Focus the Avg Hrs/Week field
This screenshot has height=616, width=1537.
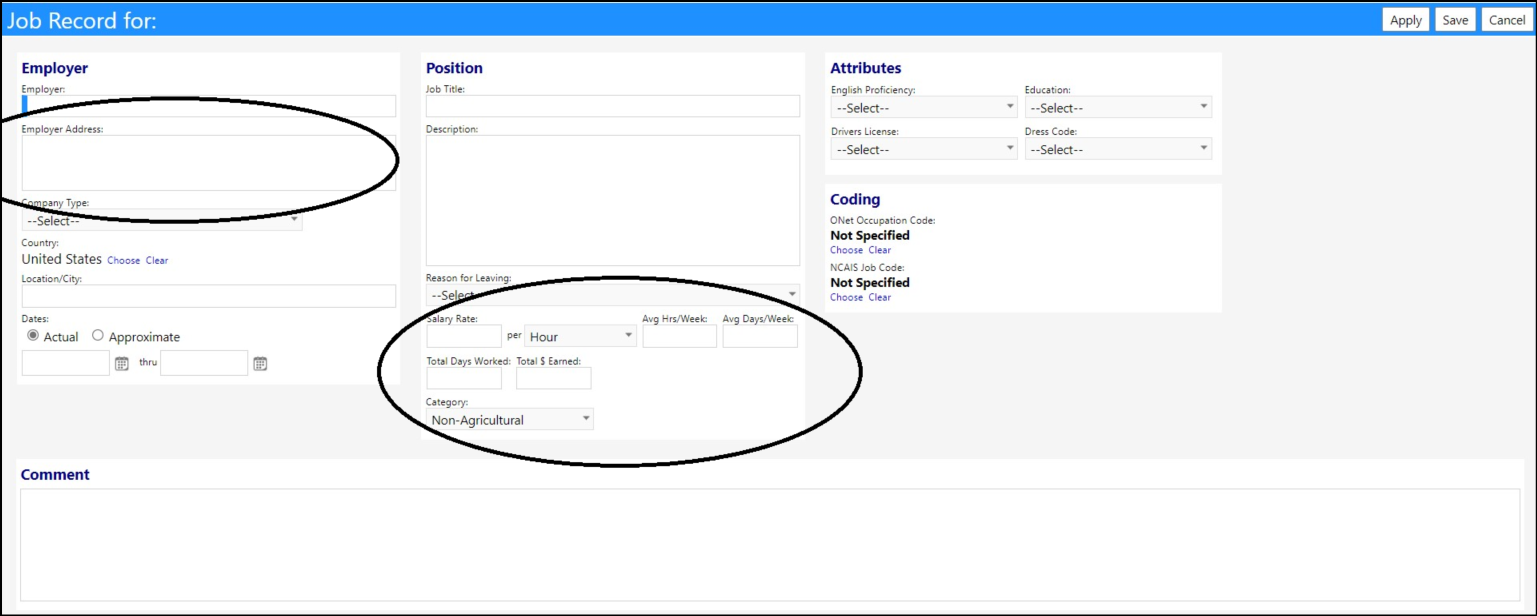(680, 336)
